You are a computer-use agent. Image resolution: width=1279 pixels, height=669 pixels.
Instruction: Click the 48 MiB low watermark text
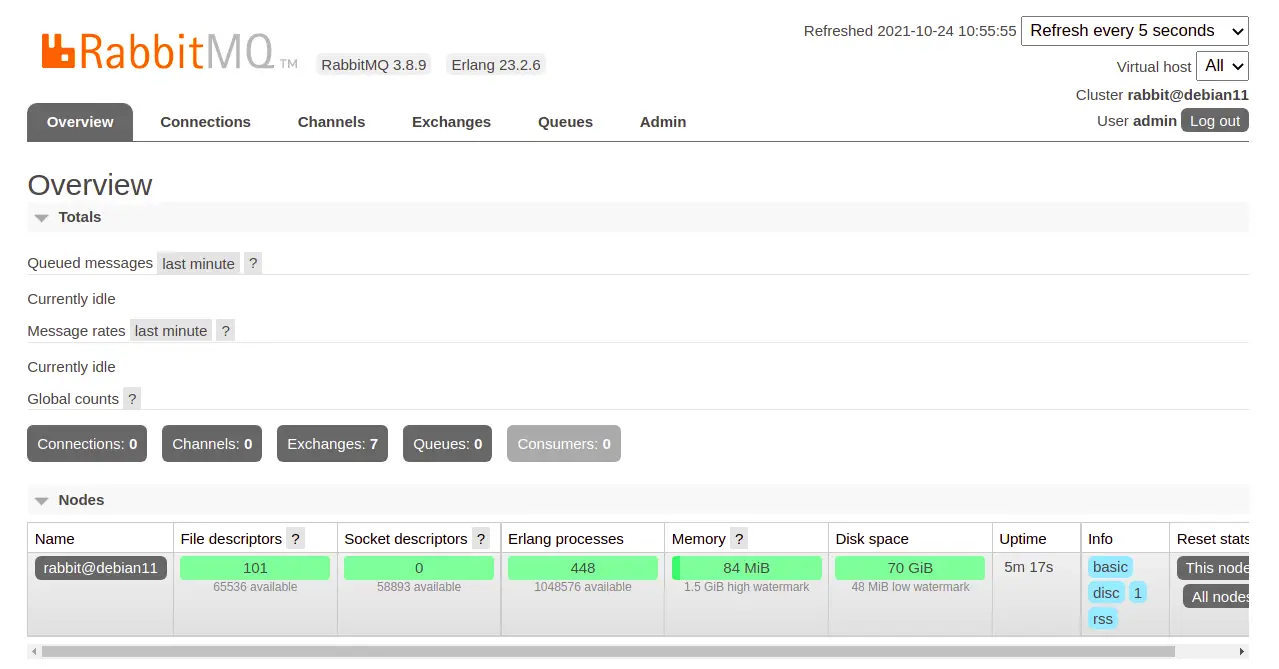pyautogui.click(x=910, y=587)
